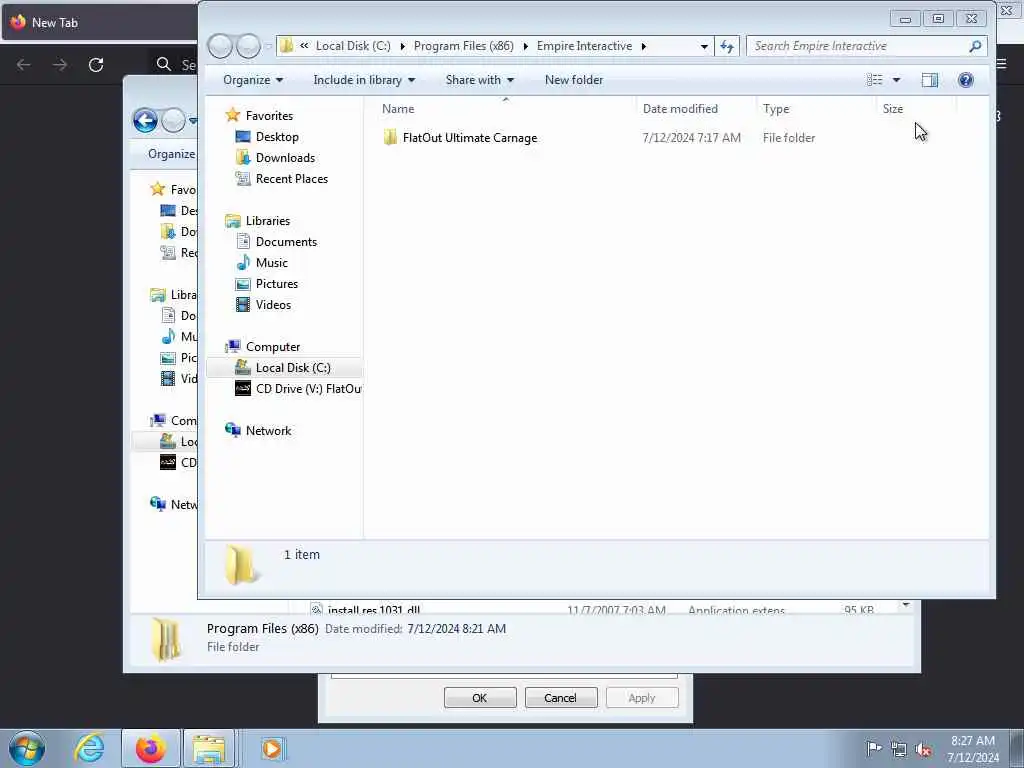1024x768 pixels.
Task: Open address bar history dropdown arrow
Action: 704,46
